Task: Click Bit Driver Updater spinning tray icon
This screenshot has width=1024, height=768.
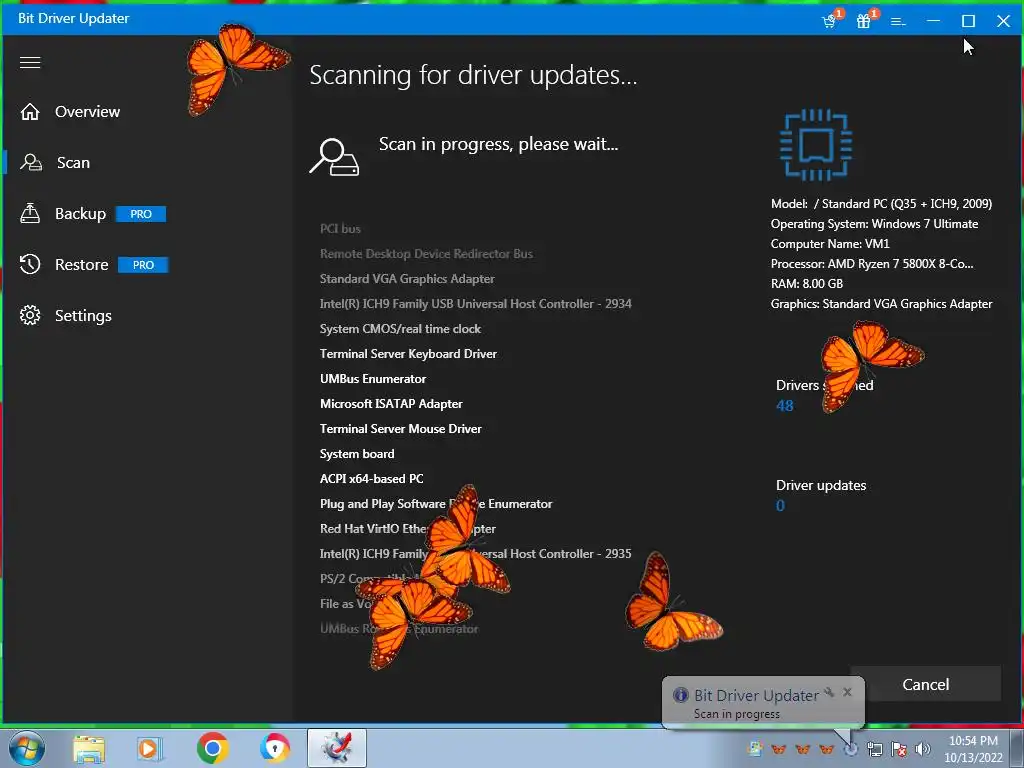Action: point(850,749)
